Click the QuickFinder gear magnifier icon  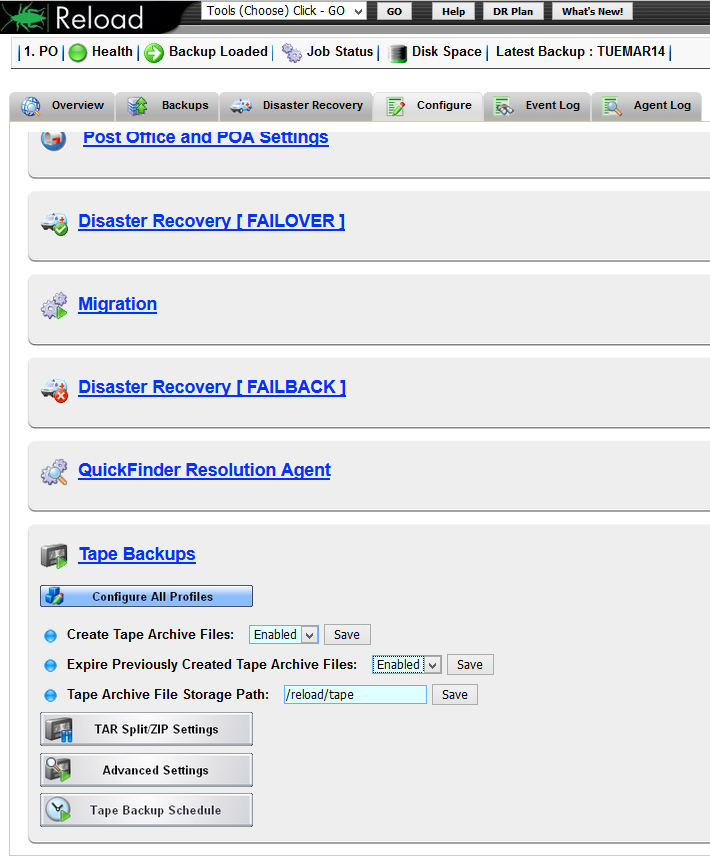pos(54,472)
